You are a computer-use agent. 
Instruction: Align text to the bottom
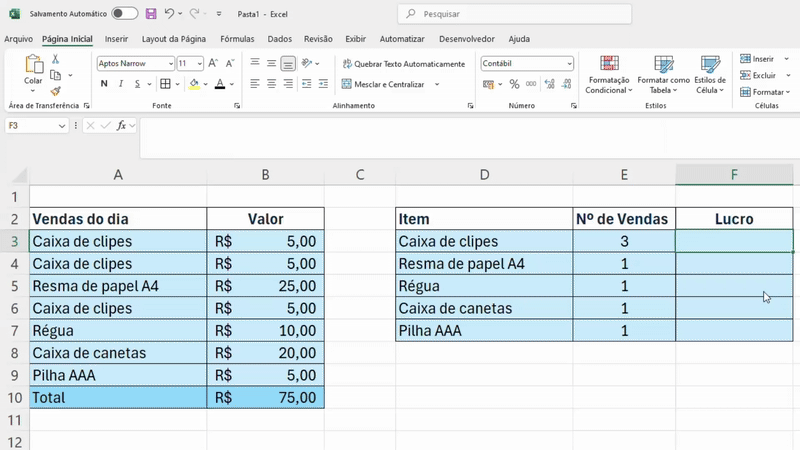[x=288, y=63]
